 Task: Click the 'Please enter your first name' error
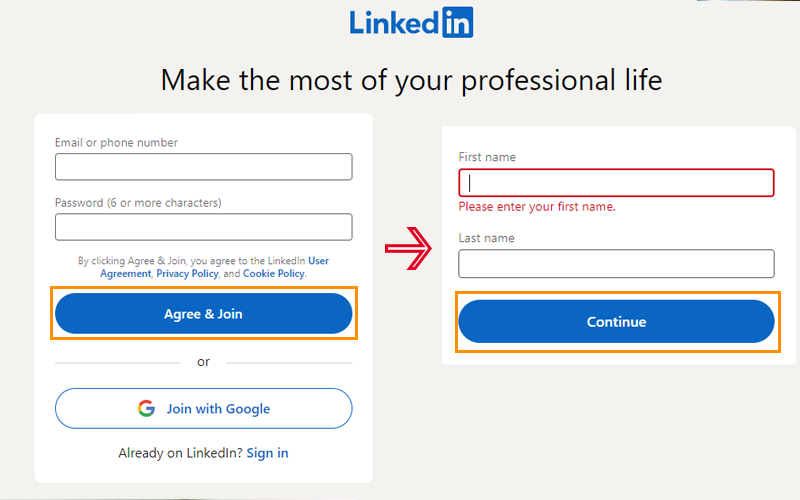point(537,207)
